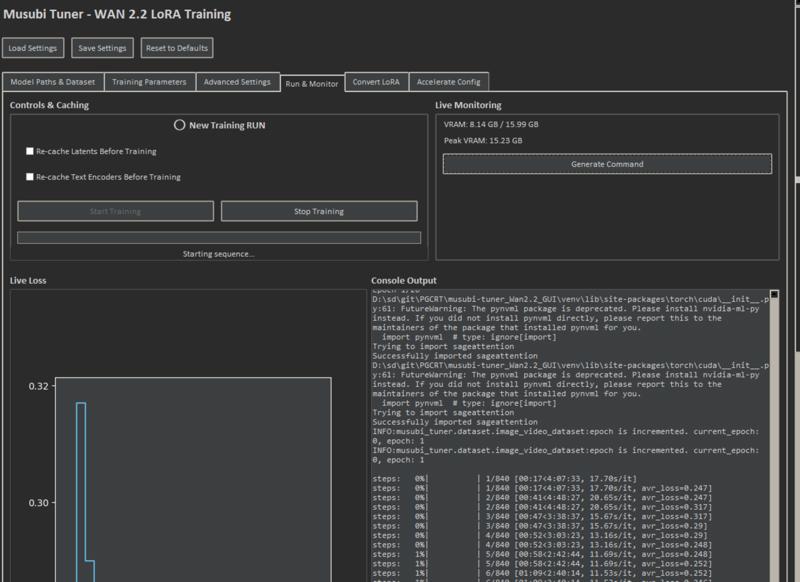Viewport: 800px width, 582px height.
Task: Enable Re-cache Latents Before Training
Action: tap(30, 151)
